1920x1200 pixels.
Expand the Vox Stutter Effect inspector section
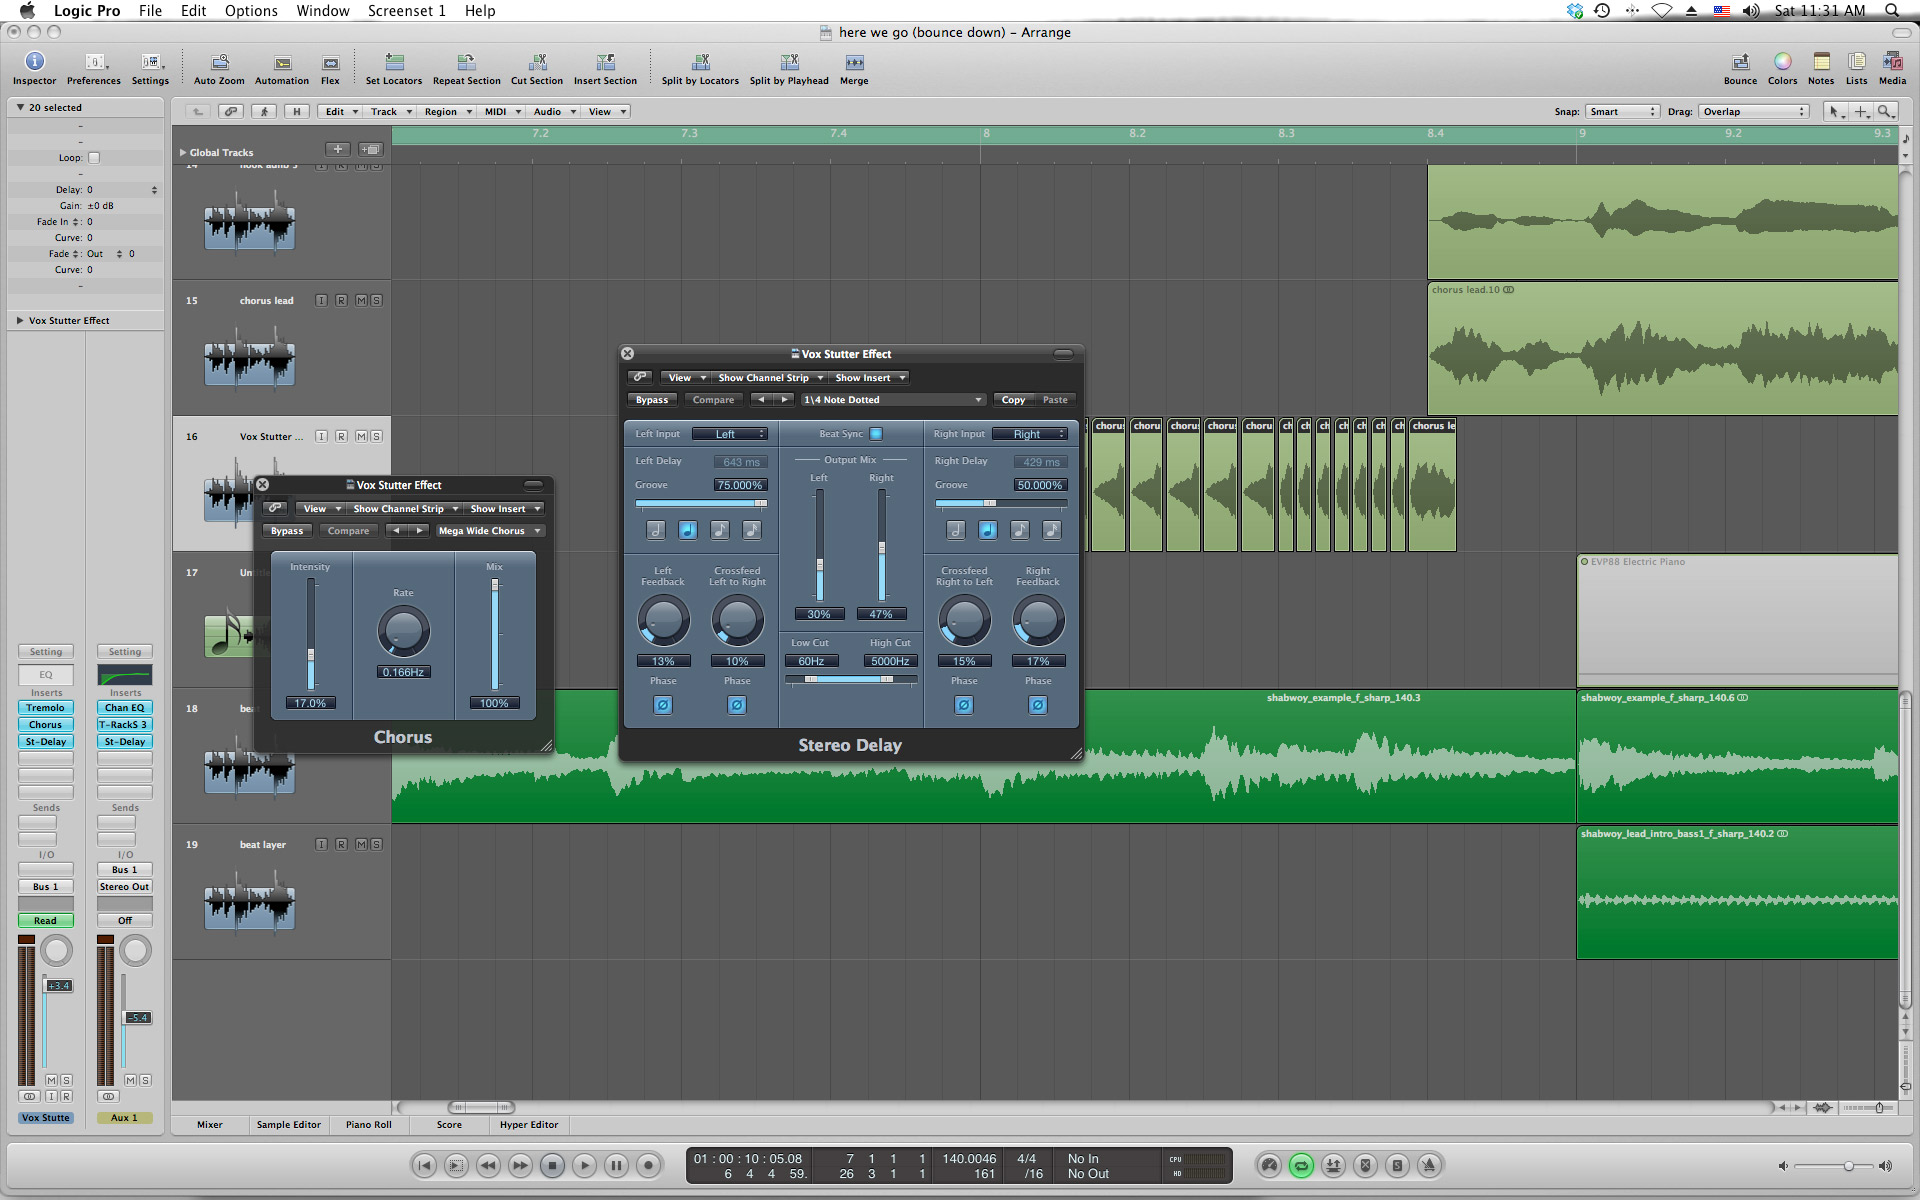pos(20,320)
